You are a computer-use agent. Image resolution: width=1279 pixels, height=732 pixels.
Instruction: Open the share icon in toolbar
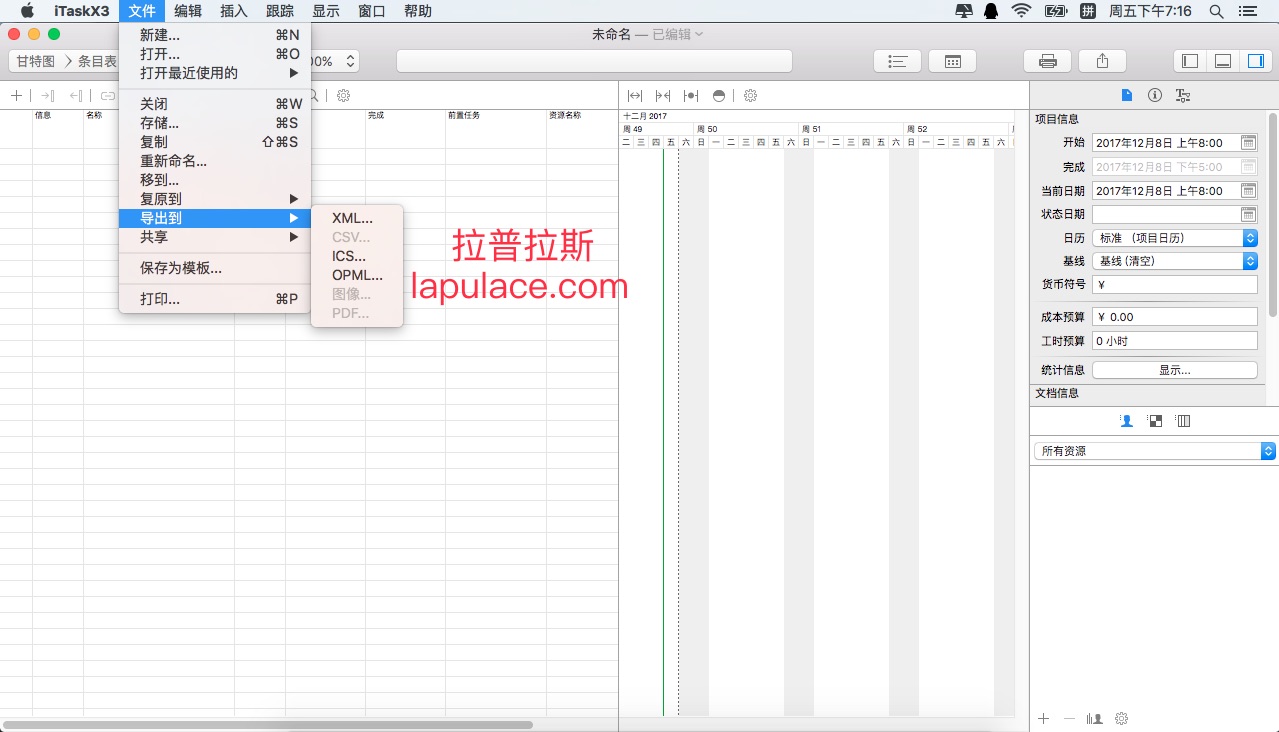(1102, 61)
